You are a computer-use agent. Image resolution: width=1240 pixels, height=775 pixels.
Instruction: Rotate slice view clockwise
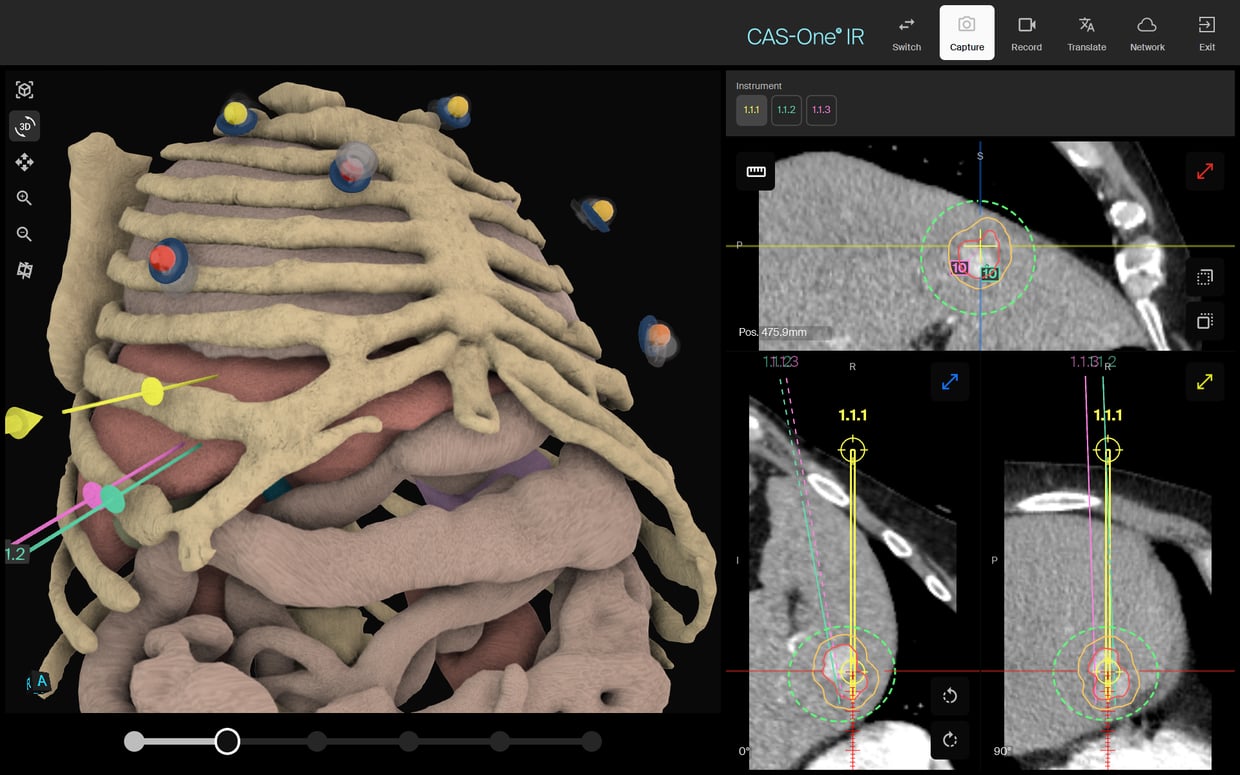coord(950,740)
